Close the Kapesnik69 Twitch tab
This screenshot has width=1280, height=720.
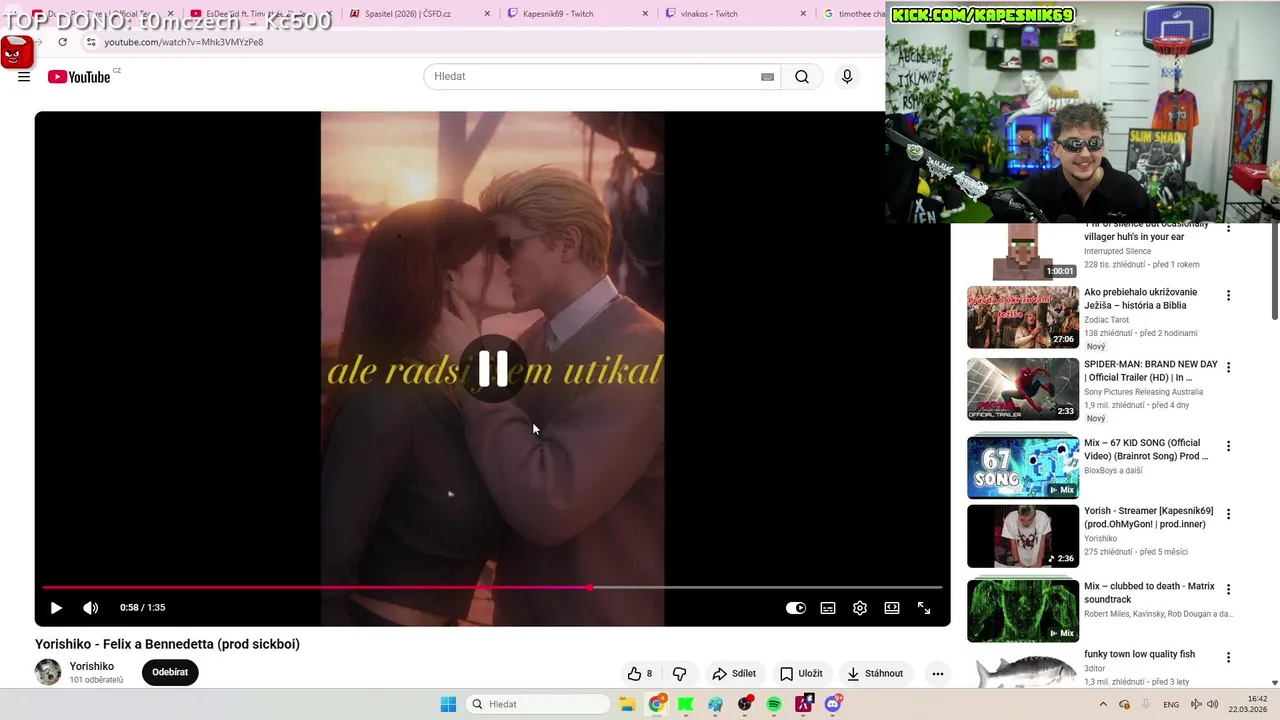coord(645,14)
